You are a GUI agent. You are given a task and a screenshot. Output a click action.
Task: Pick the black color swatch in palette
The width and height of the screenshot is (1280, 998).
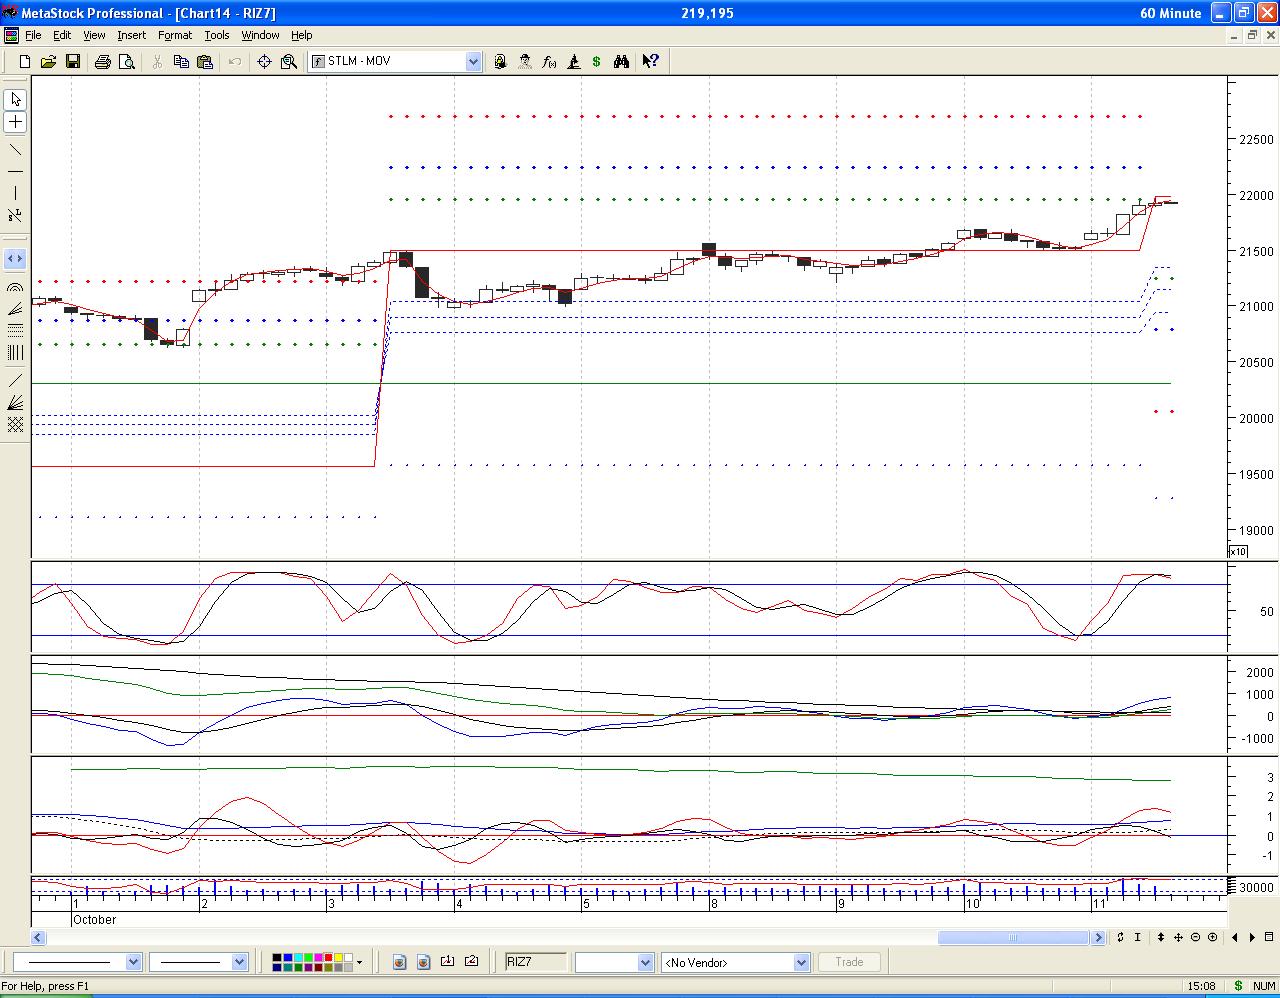pyautogui.click(x=278, y=958)
